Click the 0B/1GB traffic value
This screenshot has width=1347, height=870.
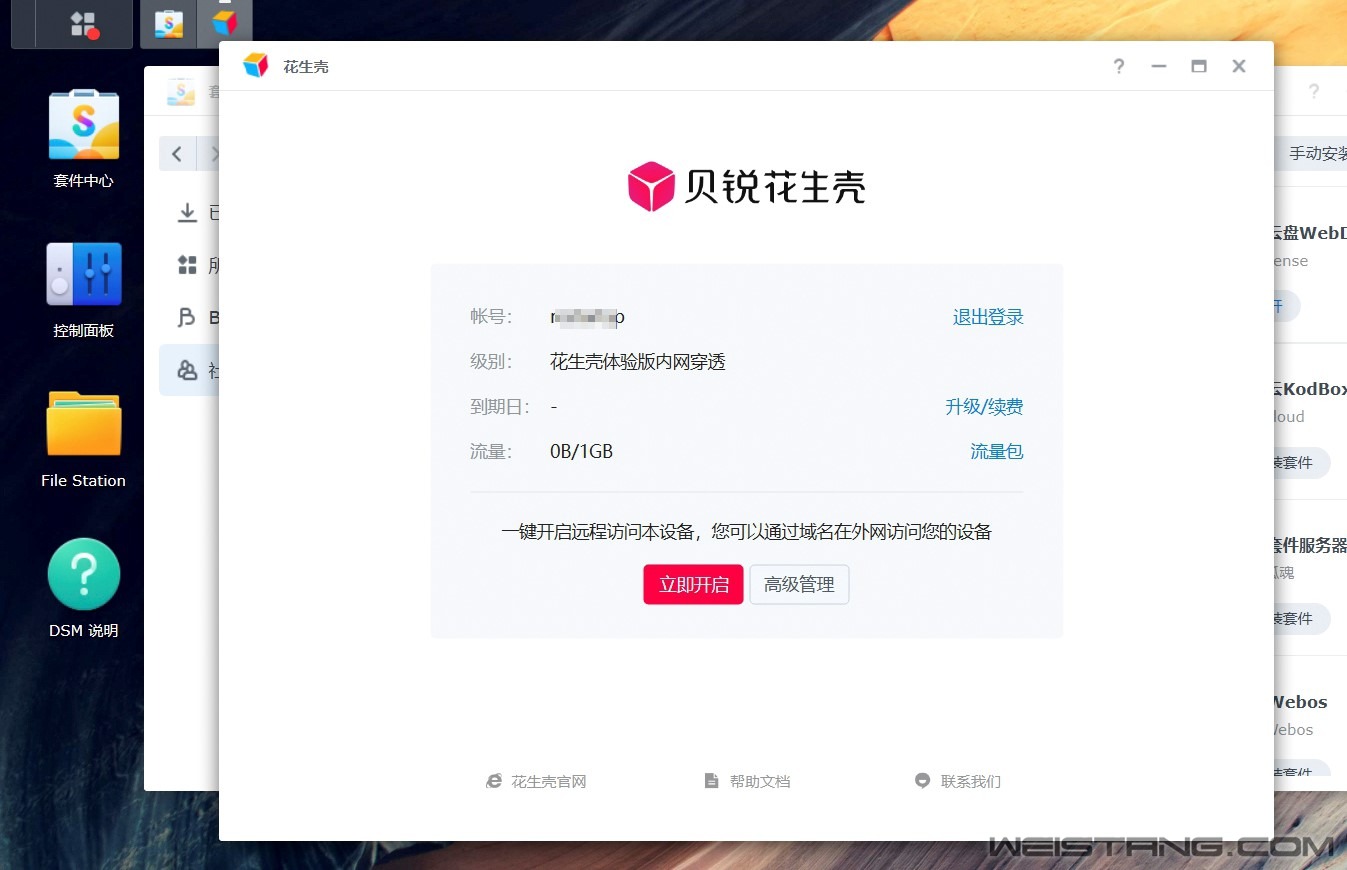pyautogui.click(x=581, y=452)
